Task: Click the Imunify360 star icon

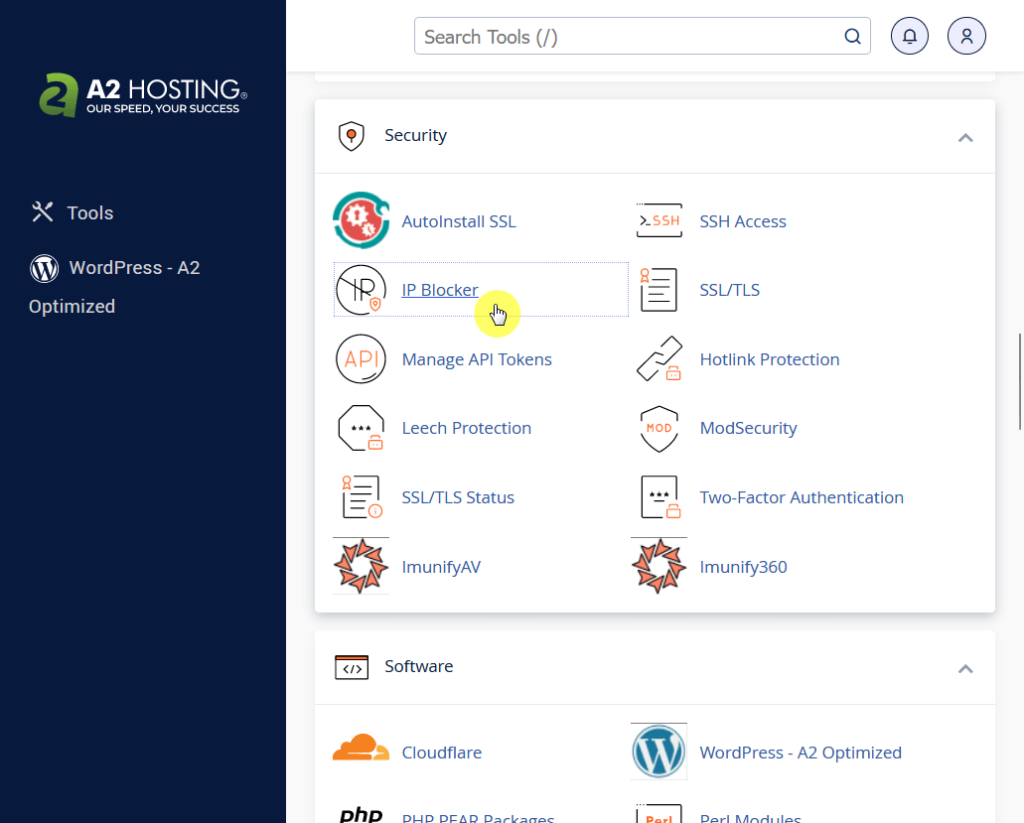Action: pos(659,566)
